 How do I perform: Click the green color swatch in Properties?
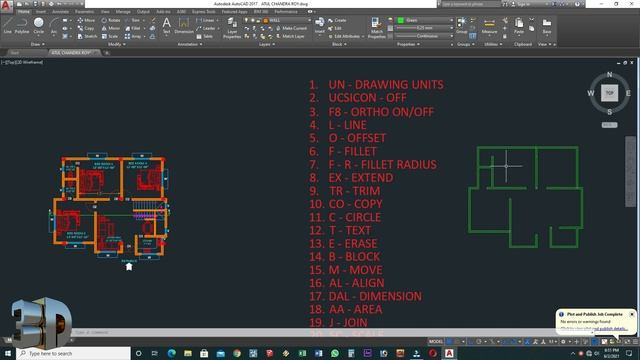pyautogui.click(x=400, y=20)
